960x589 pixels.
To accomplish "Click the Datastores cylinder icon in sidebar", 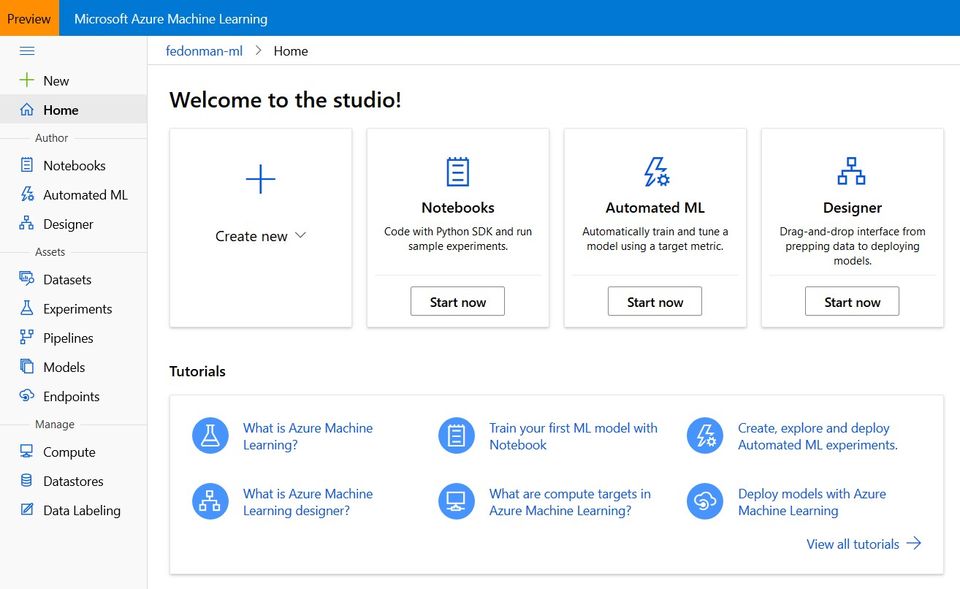I will (x=26, y=480).
